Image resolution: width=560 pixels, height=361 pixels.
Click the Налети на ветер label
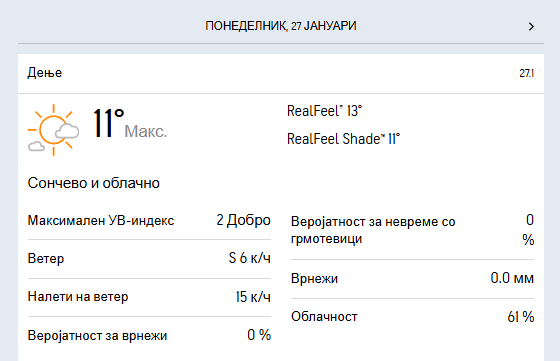pos(78,297)
